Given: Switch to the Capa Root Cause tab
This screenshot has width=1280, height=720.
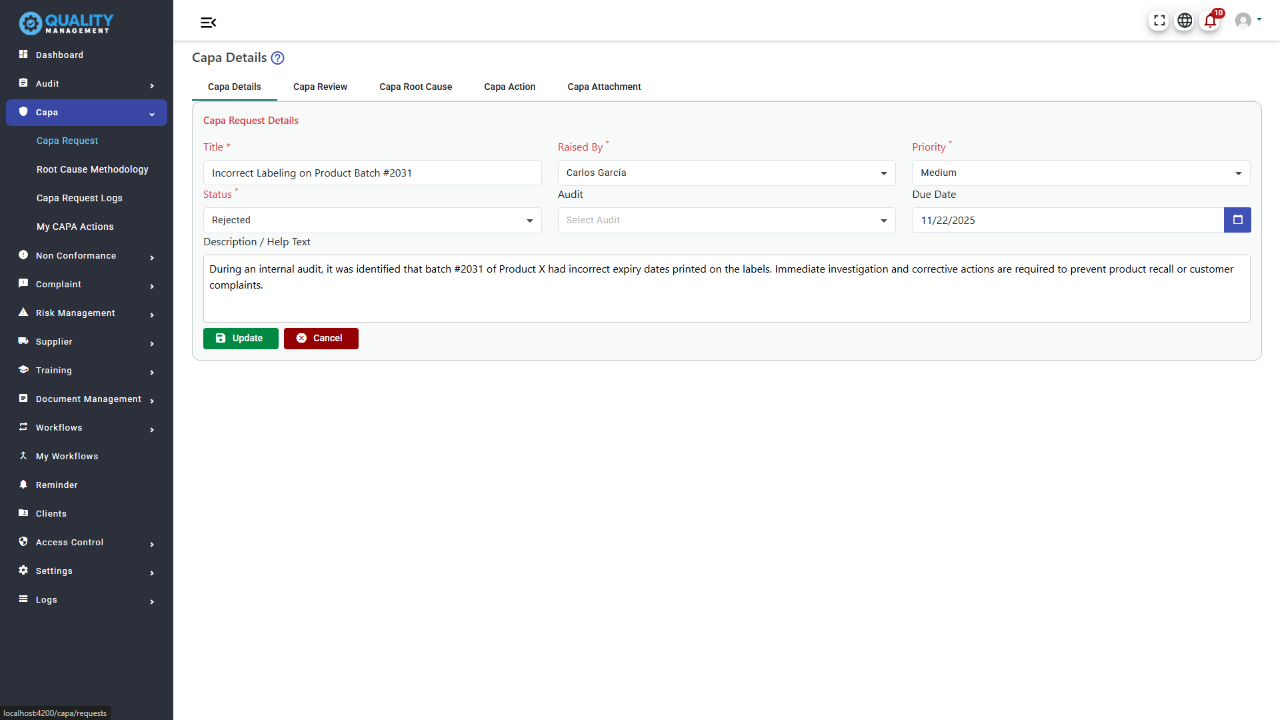Looking at the screenshot, I should click(x=415, y=87).
